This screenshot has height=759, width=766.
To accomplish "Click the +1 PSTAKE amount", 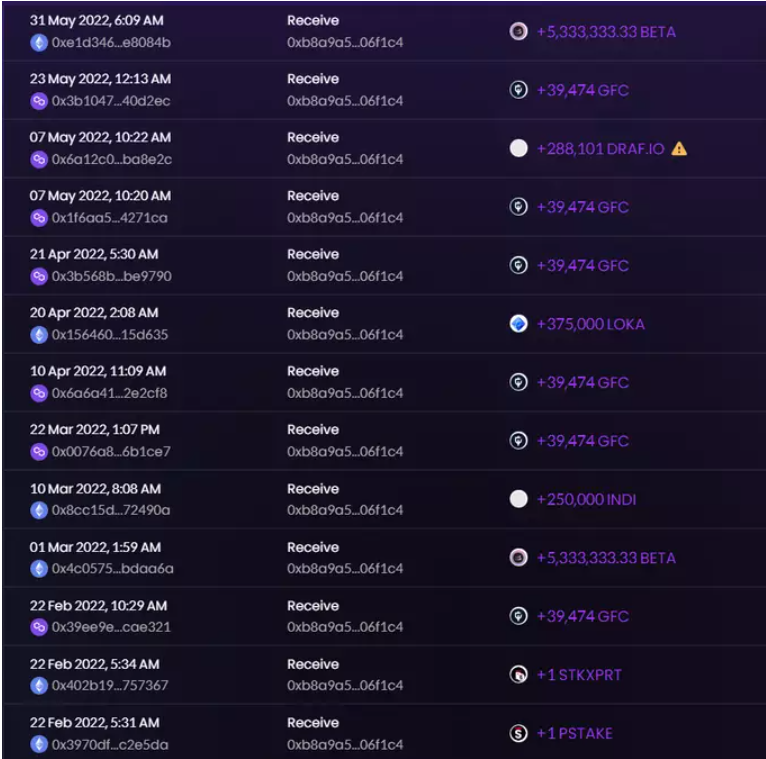I will pyautogui.click(x=574, y=733).
